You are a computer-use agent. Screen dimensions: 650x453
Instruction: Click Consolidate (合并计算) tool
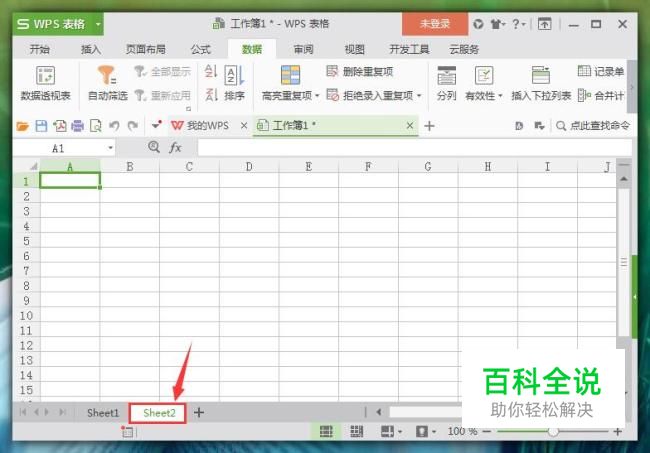click(x=601, y=96)
